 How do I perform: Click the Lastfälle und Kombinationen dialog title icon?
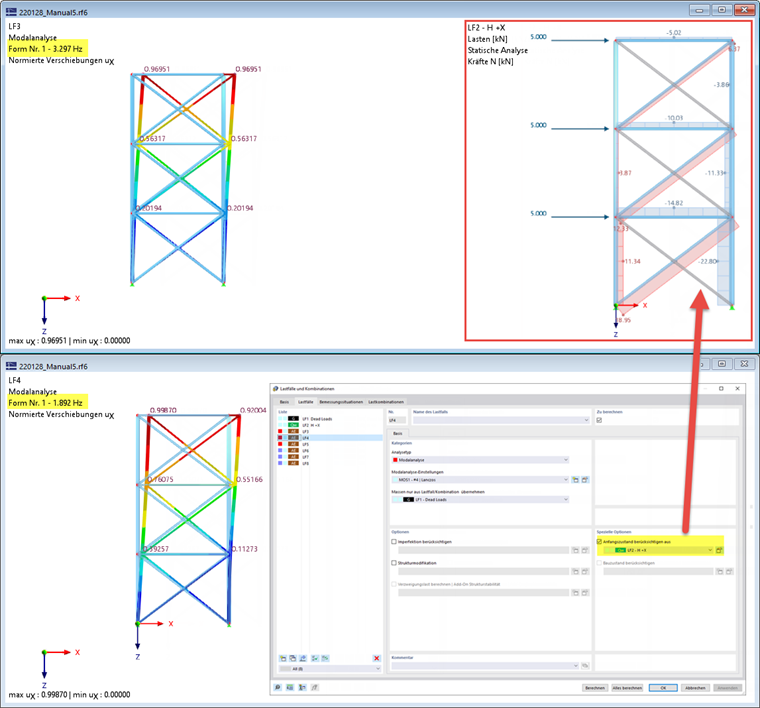(x=276, y=389)
